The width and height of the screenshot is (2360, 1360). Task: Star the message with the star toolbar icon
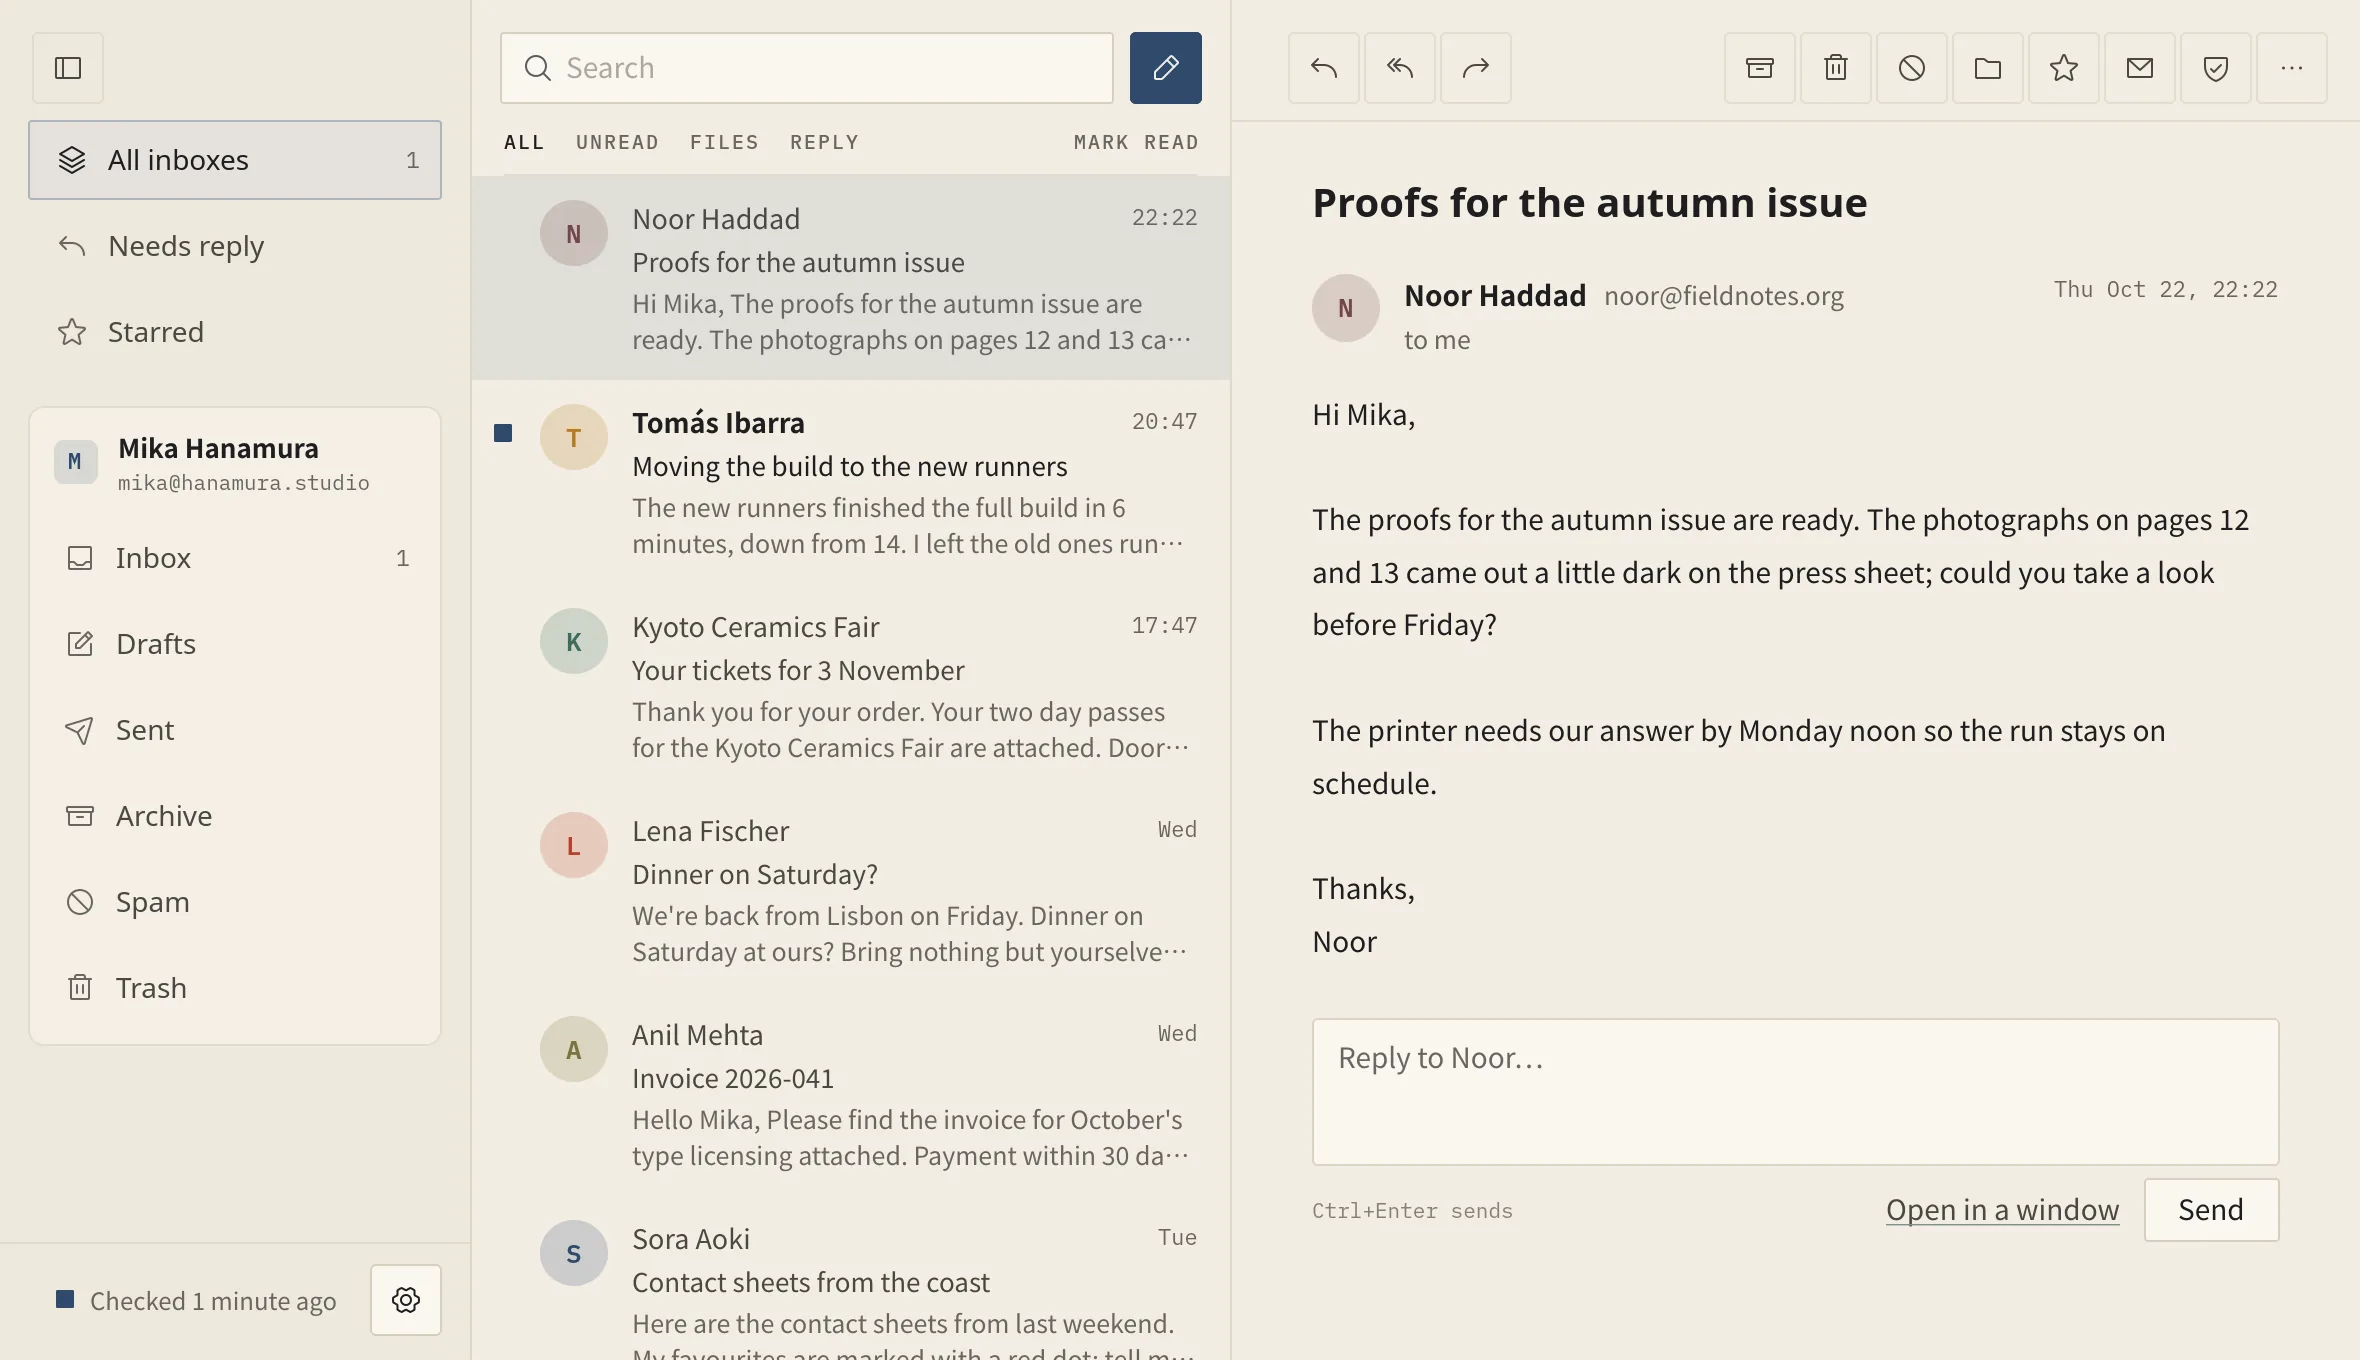(2064, 68)
